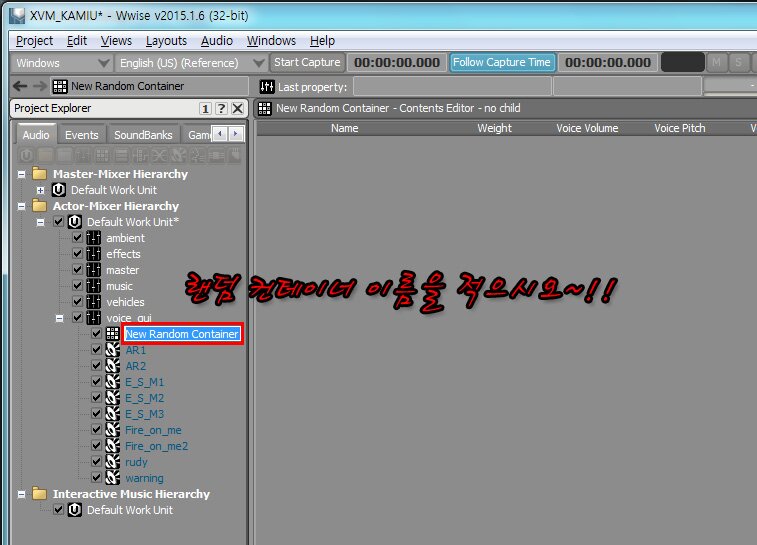
Task: Expand the Master-Mixer Default Work Unit
Action: click(41, 190)
